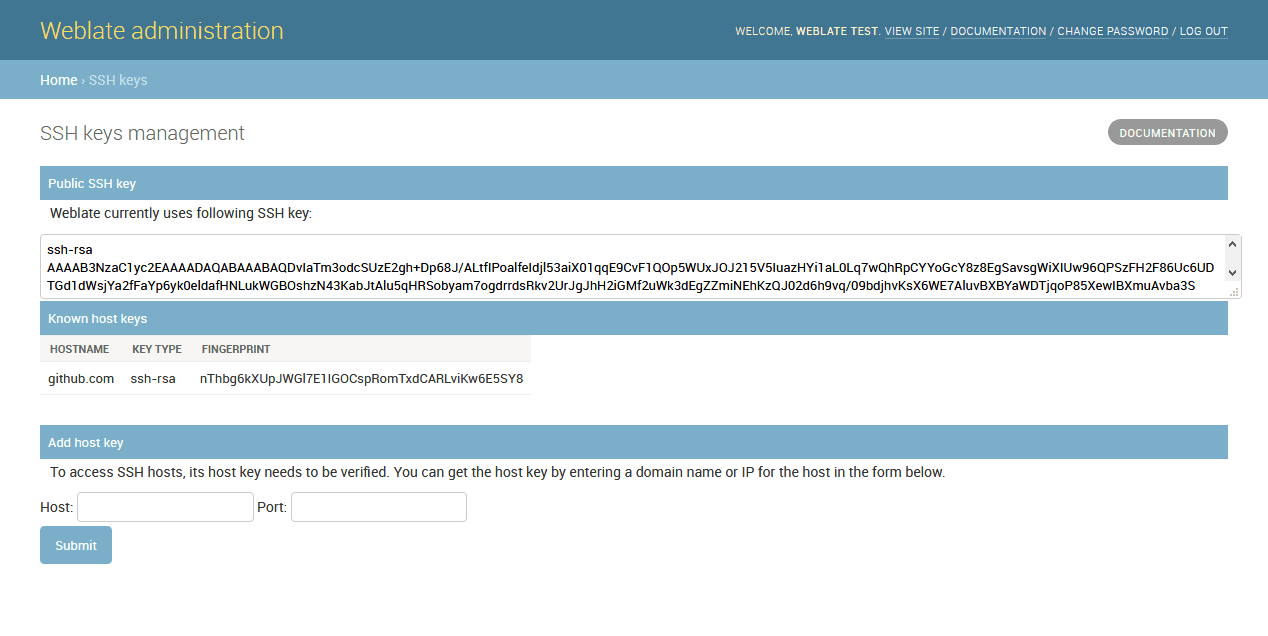This screenshot has width=1268, height=636.
Task: Click the HOSTNAME column header
Action: (79, 349)
